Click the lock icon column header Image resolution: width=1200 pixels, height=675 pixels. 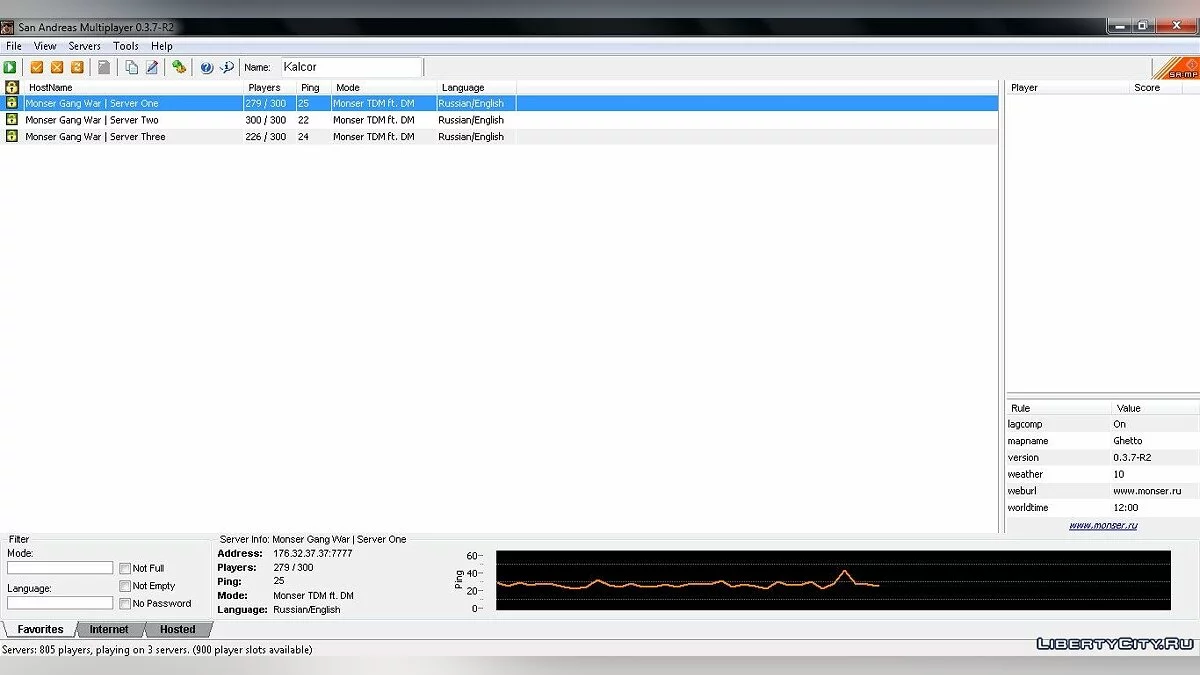[x=12, y=87]
